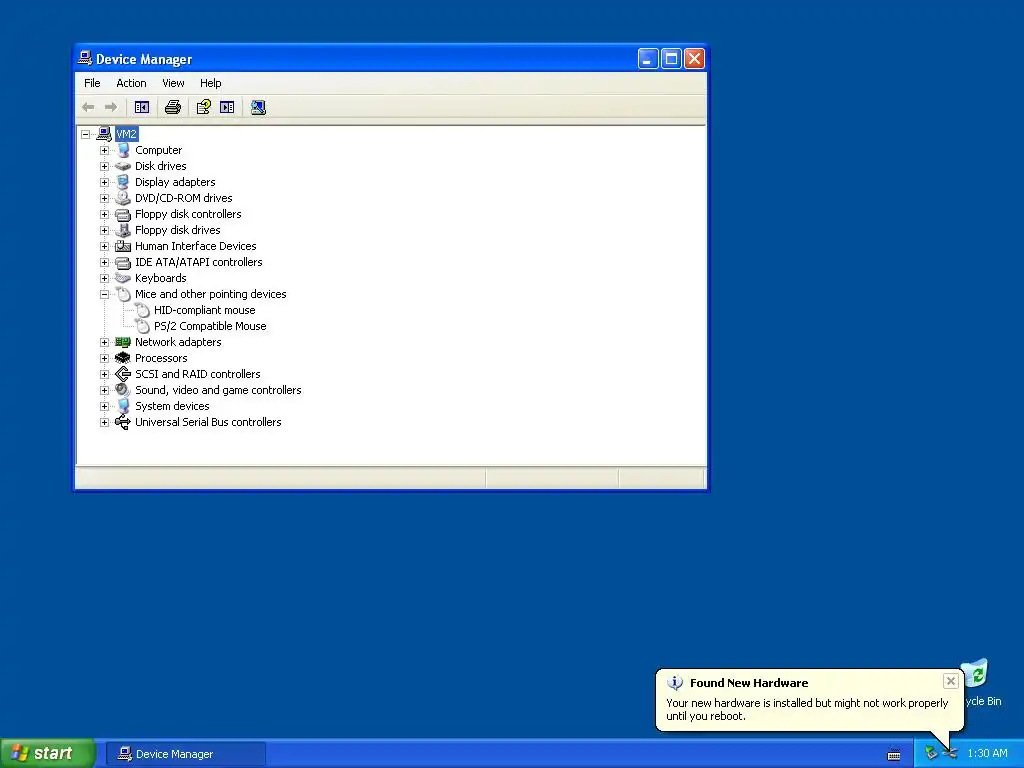Click the IDE ATA/ATAPI controllers icon
The height and width of the screenshot is (768, 1024).
click(x=123, y=263)
